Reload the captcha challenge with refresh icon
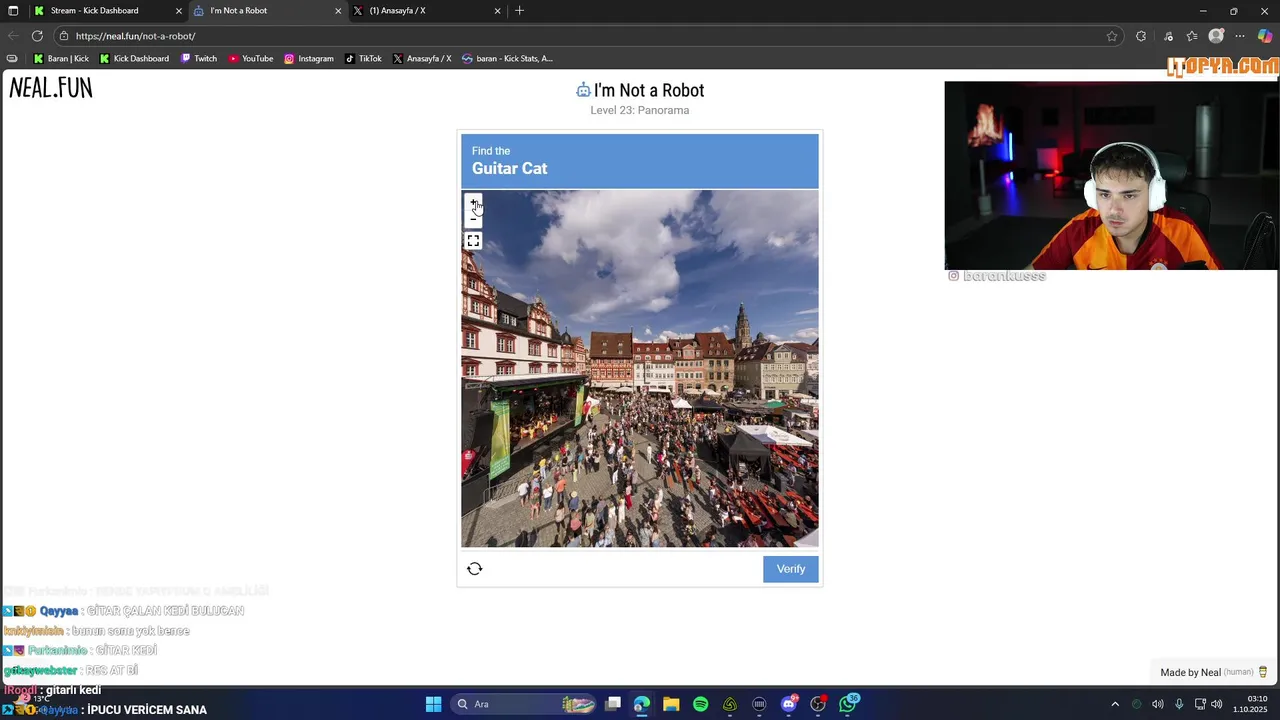The height and width of the screenshot is (720, 1280). (475, 569)
